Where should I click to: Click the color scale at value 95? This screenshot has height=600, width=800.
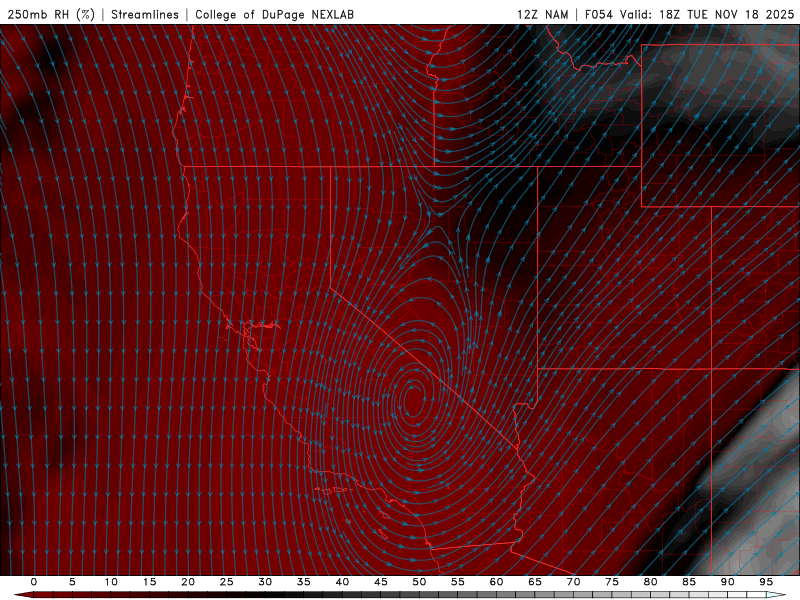tap(766, 595)
